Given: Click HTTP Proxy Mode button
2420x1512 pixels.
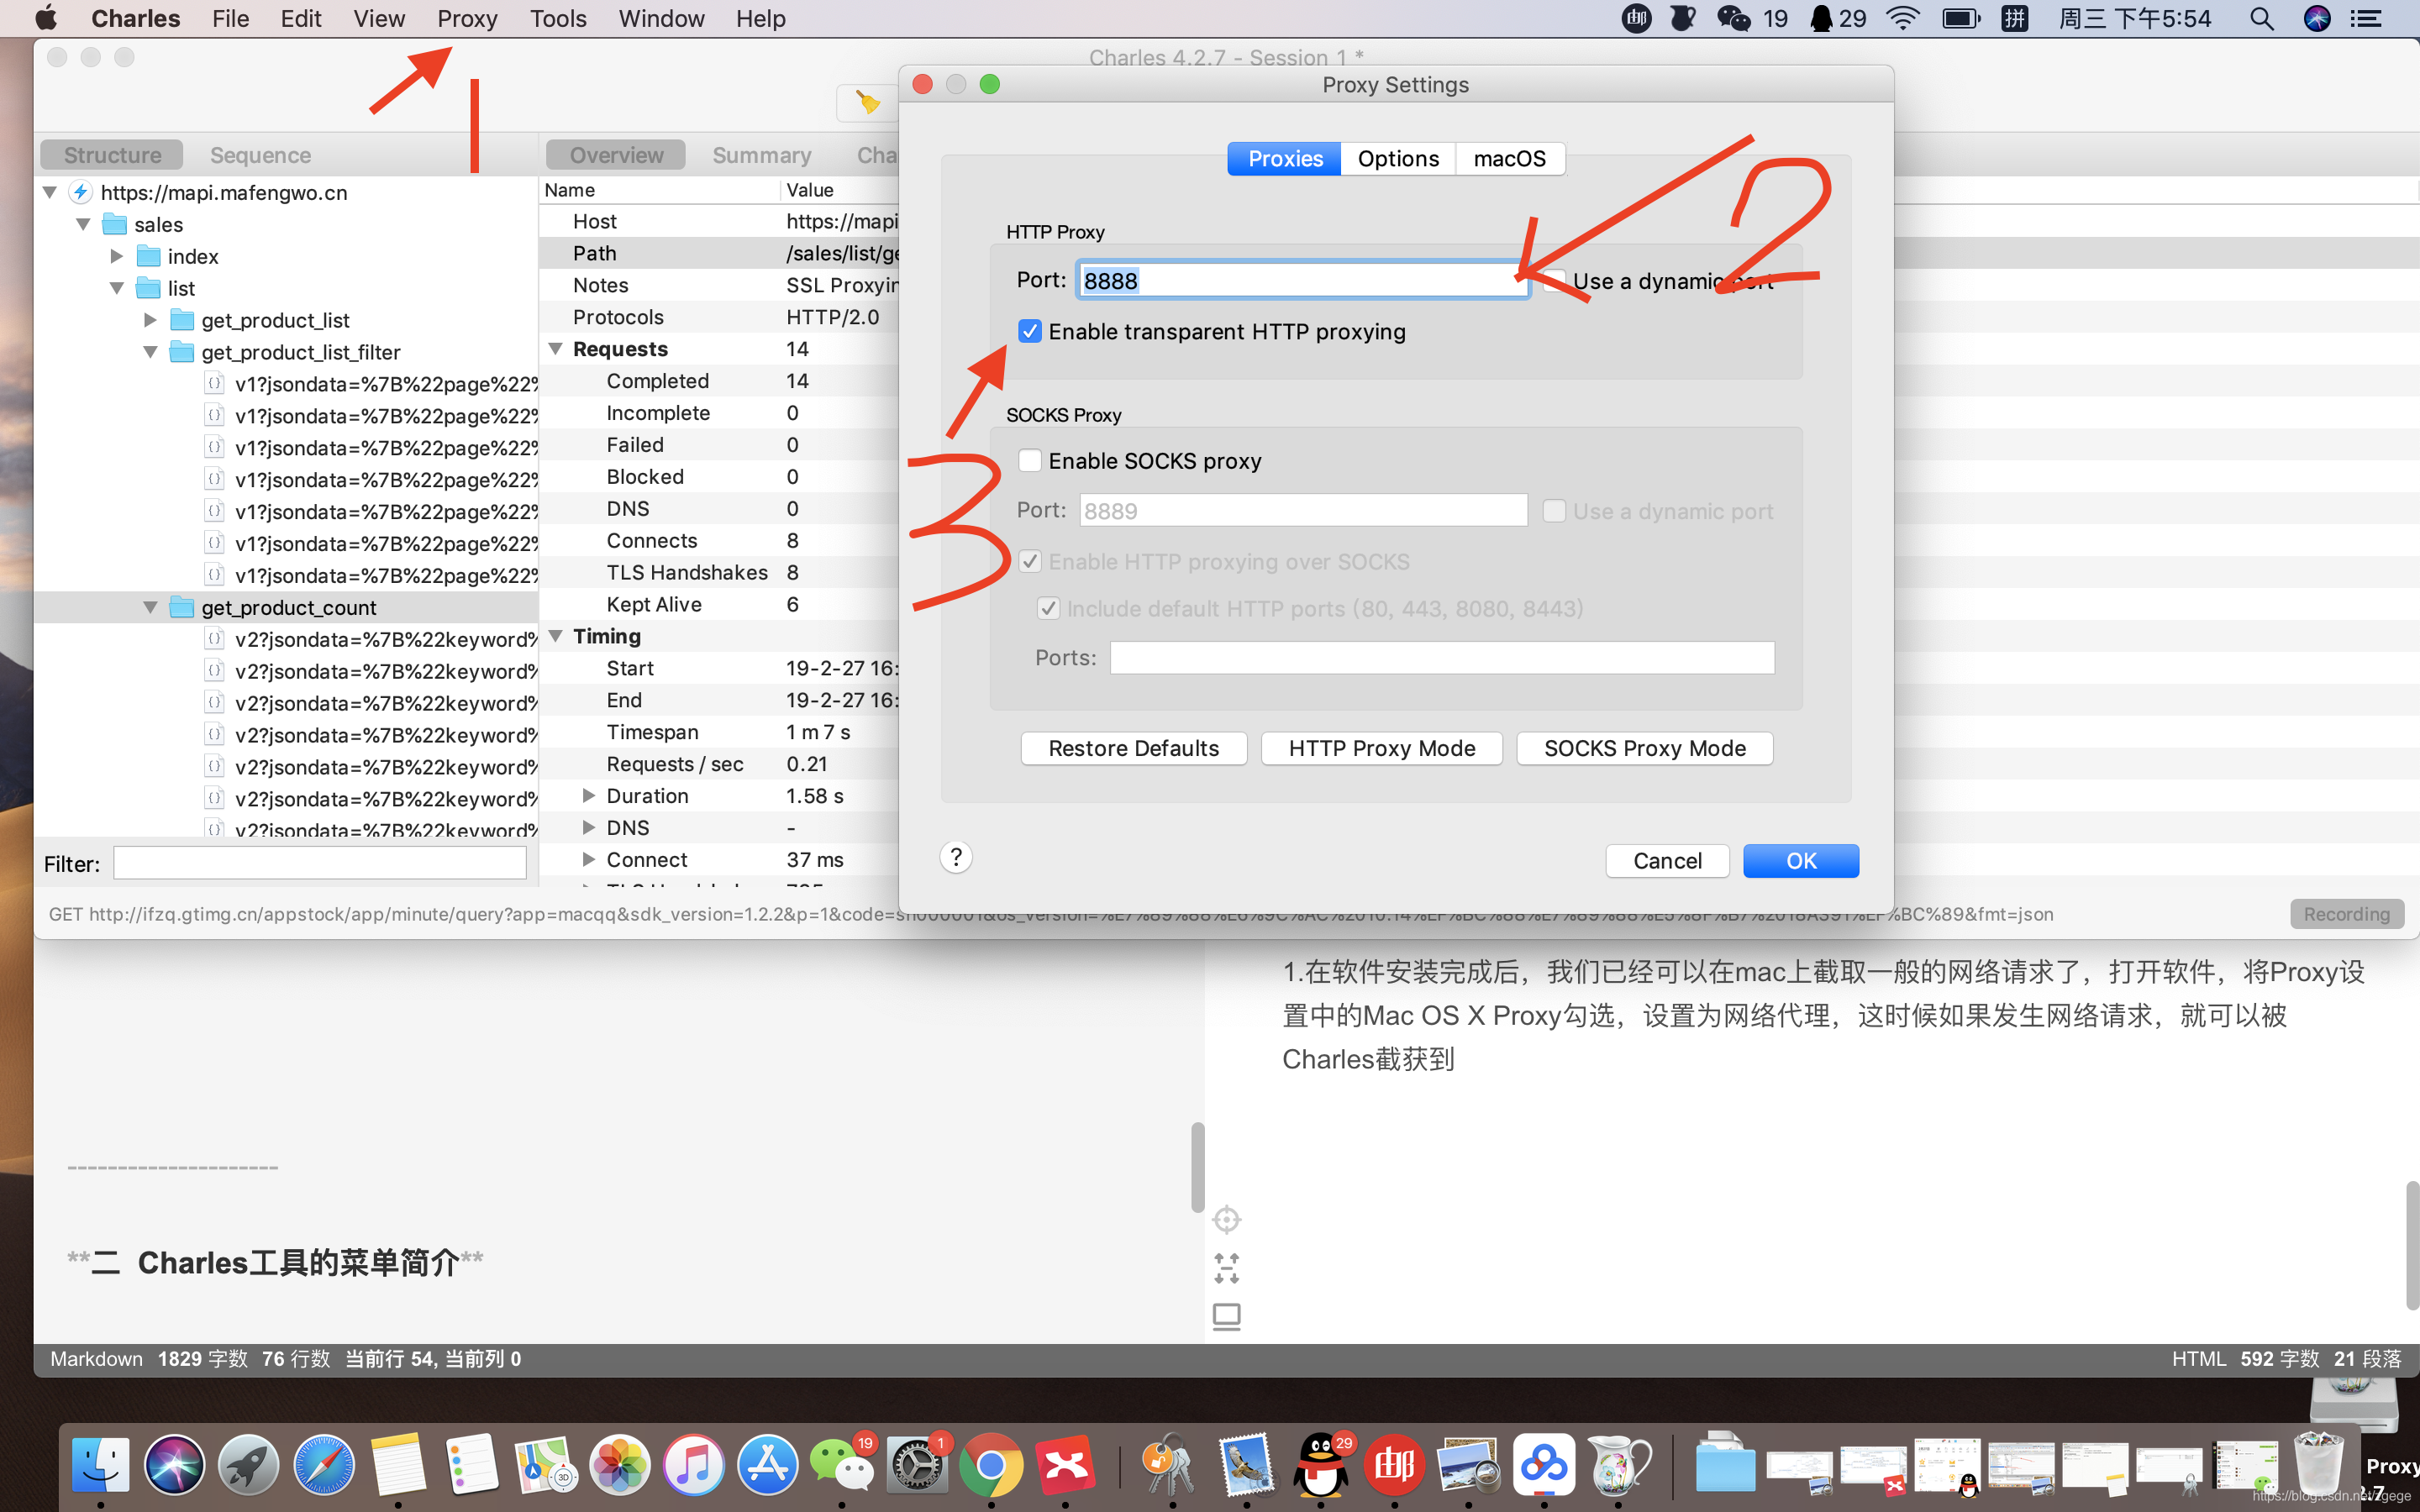Looking at the screenshot, I should coord(1381,748).
